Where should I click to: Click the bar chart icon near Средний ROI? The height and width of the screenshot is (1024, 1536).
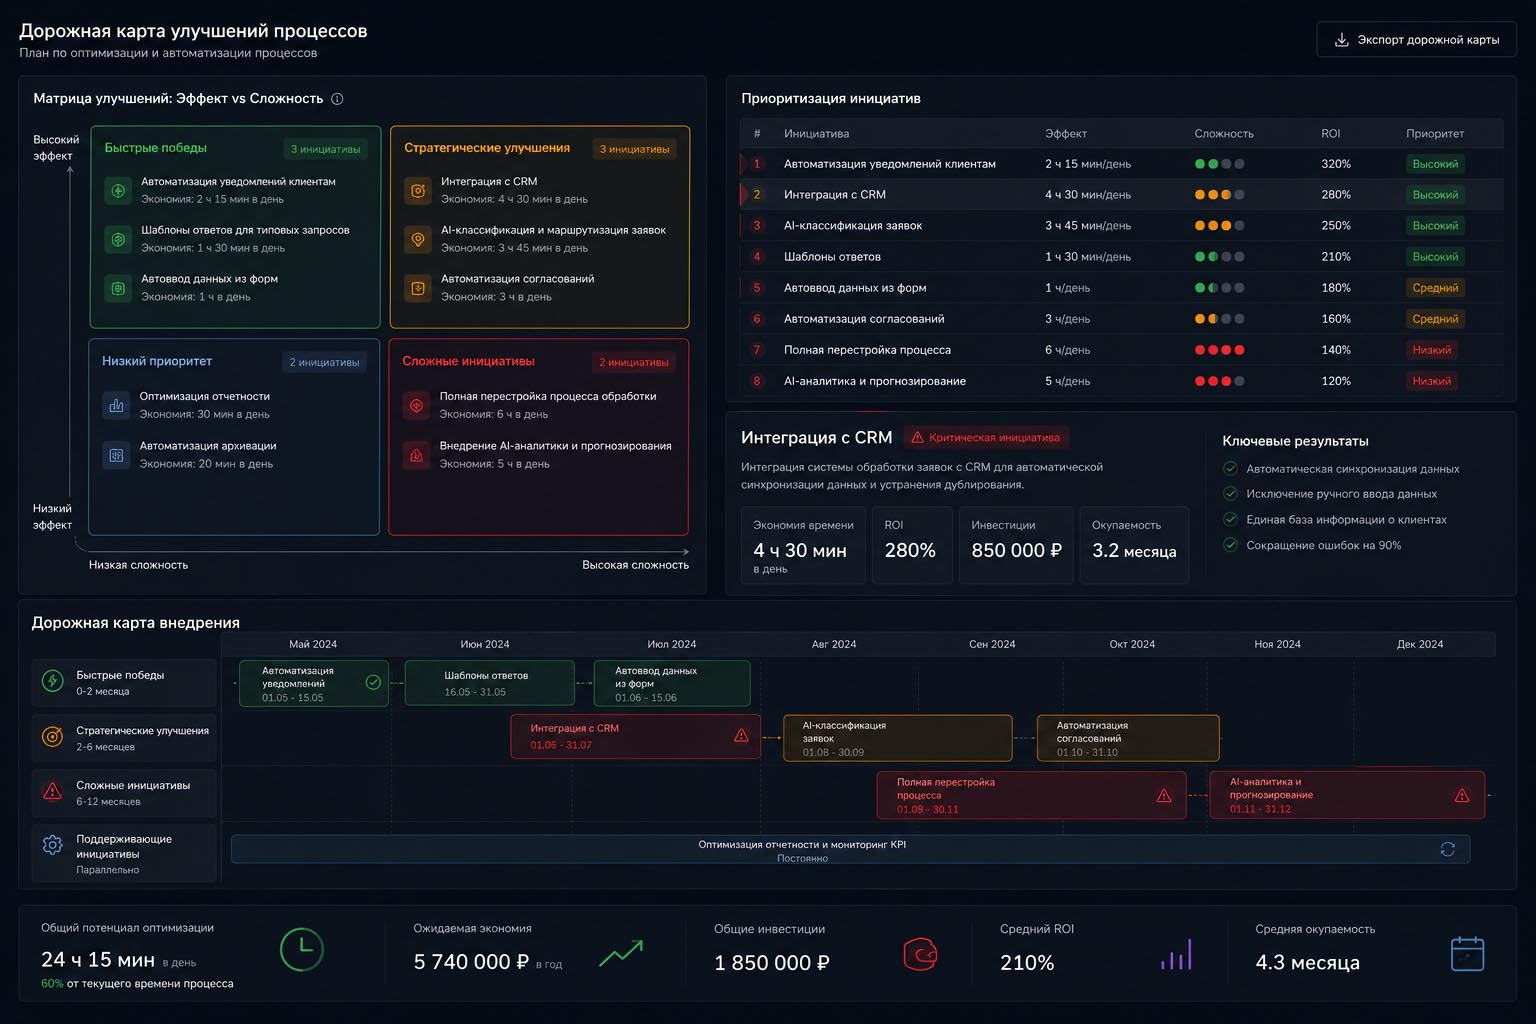pos(1176,955)
